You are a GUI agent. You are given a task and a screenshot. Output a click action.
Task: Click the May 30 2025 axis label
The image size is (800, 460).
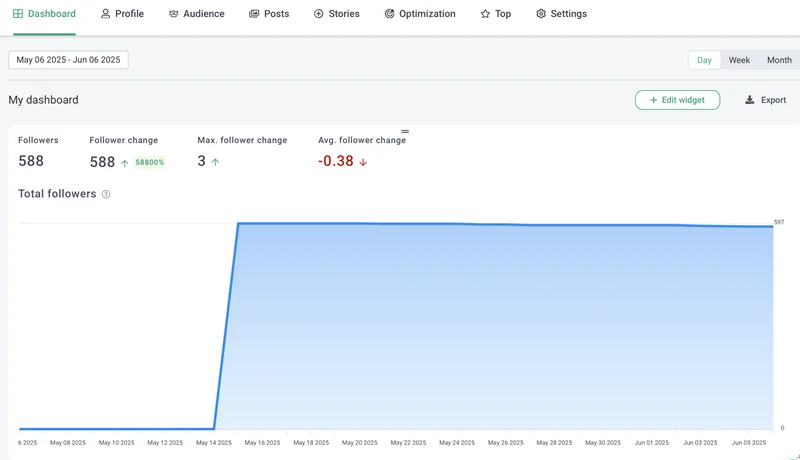click(603, 443)
